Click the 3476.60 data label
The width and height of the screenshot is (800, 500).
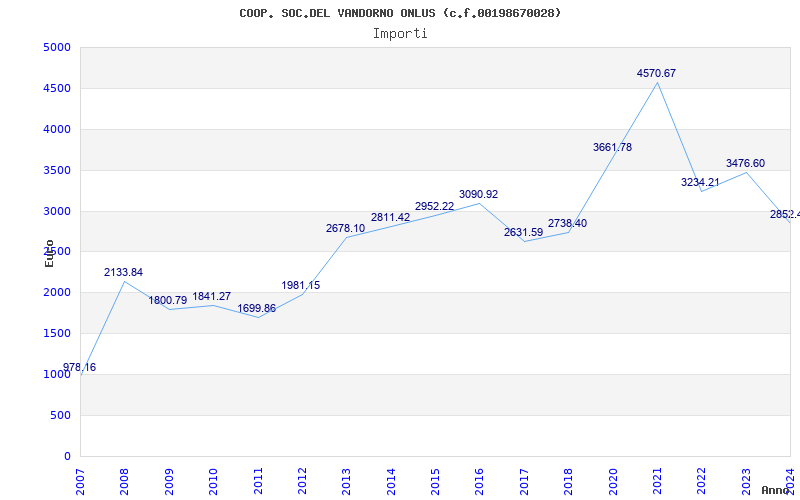(745, 163)
